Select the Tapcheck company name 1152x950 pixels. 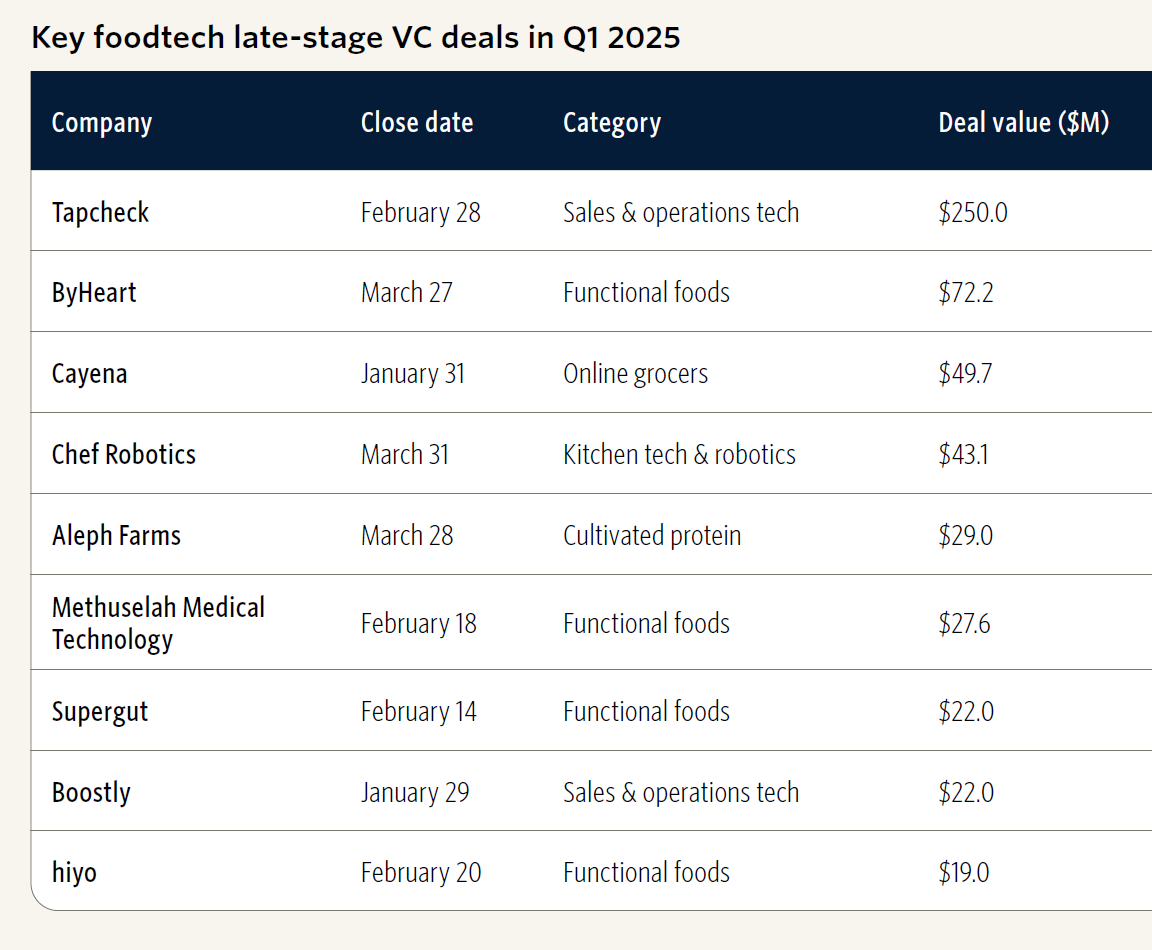[100, 212]
